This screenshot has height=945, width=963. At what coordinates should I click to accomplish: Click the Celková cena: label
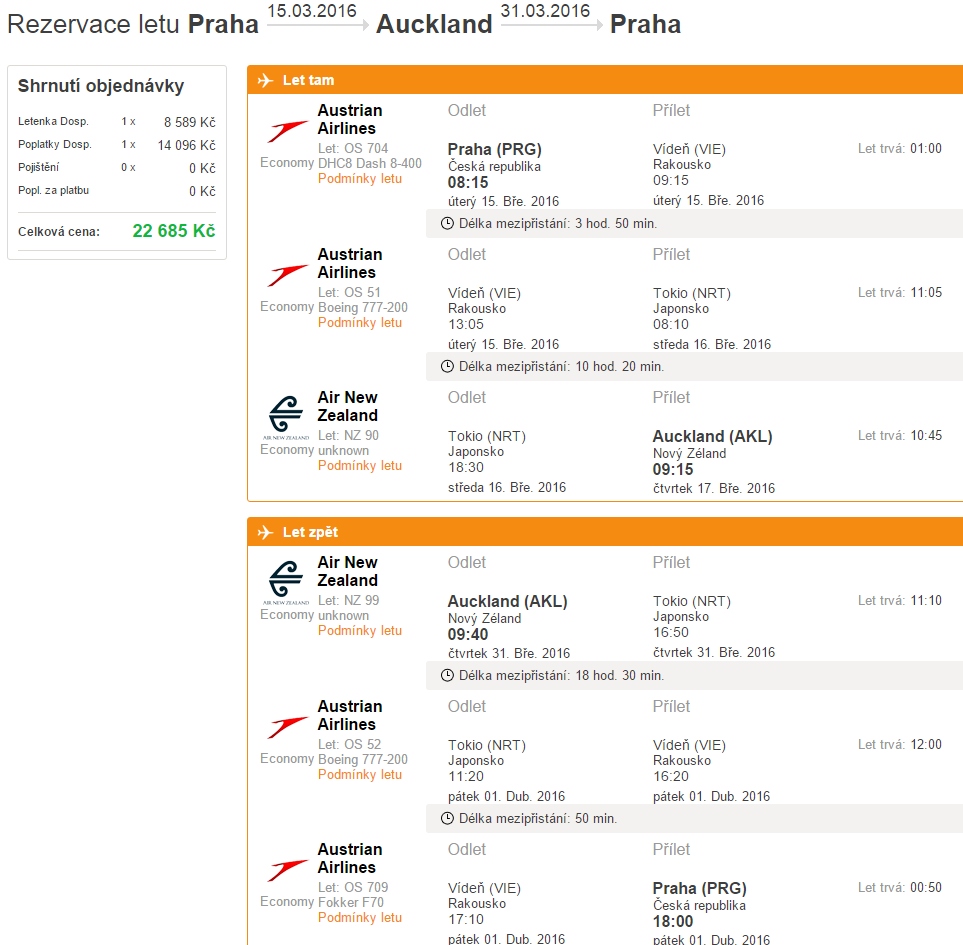(59, 232)
